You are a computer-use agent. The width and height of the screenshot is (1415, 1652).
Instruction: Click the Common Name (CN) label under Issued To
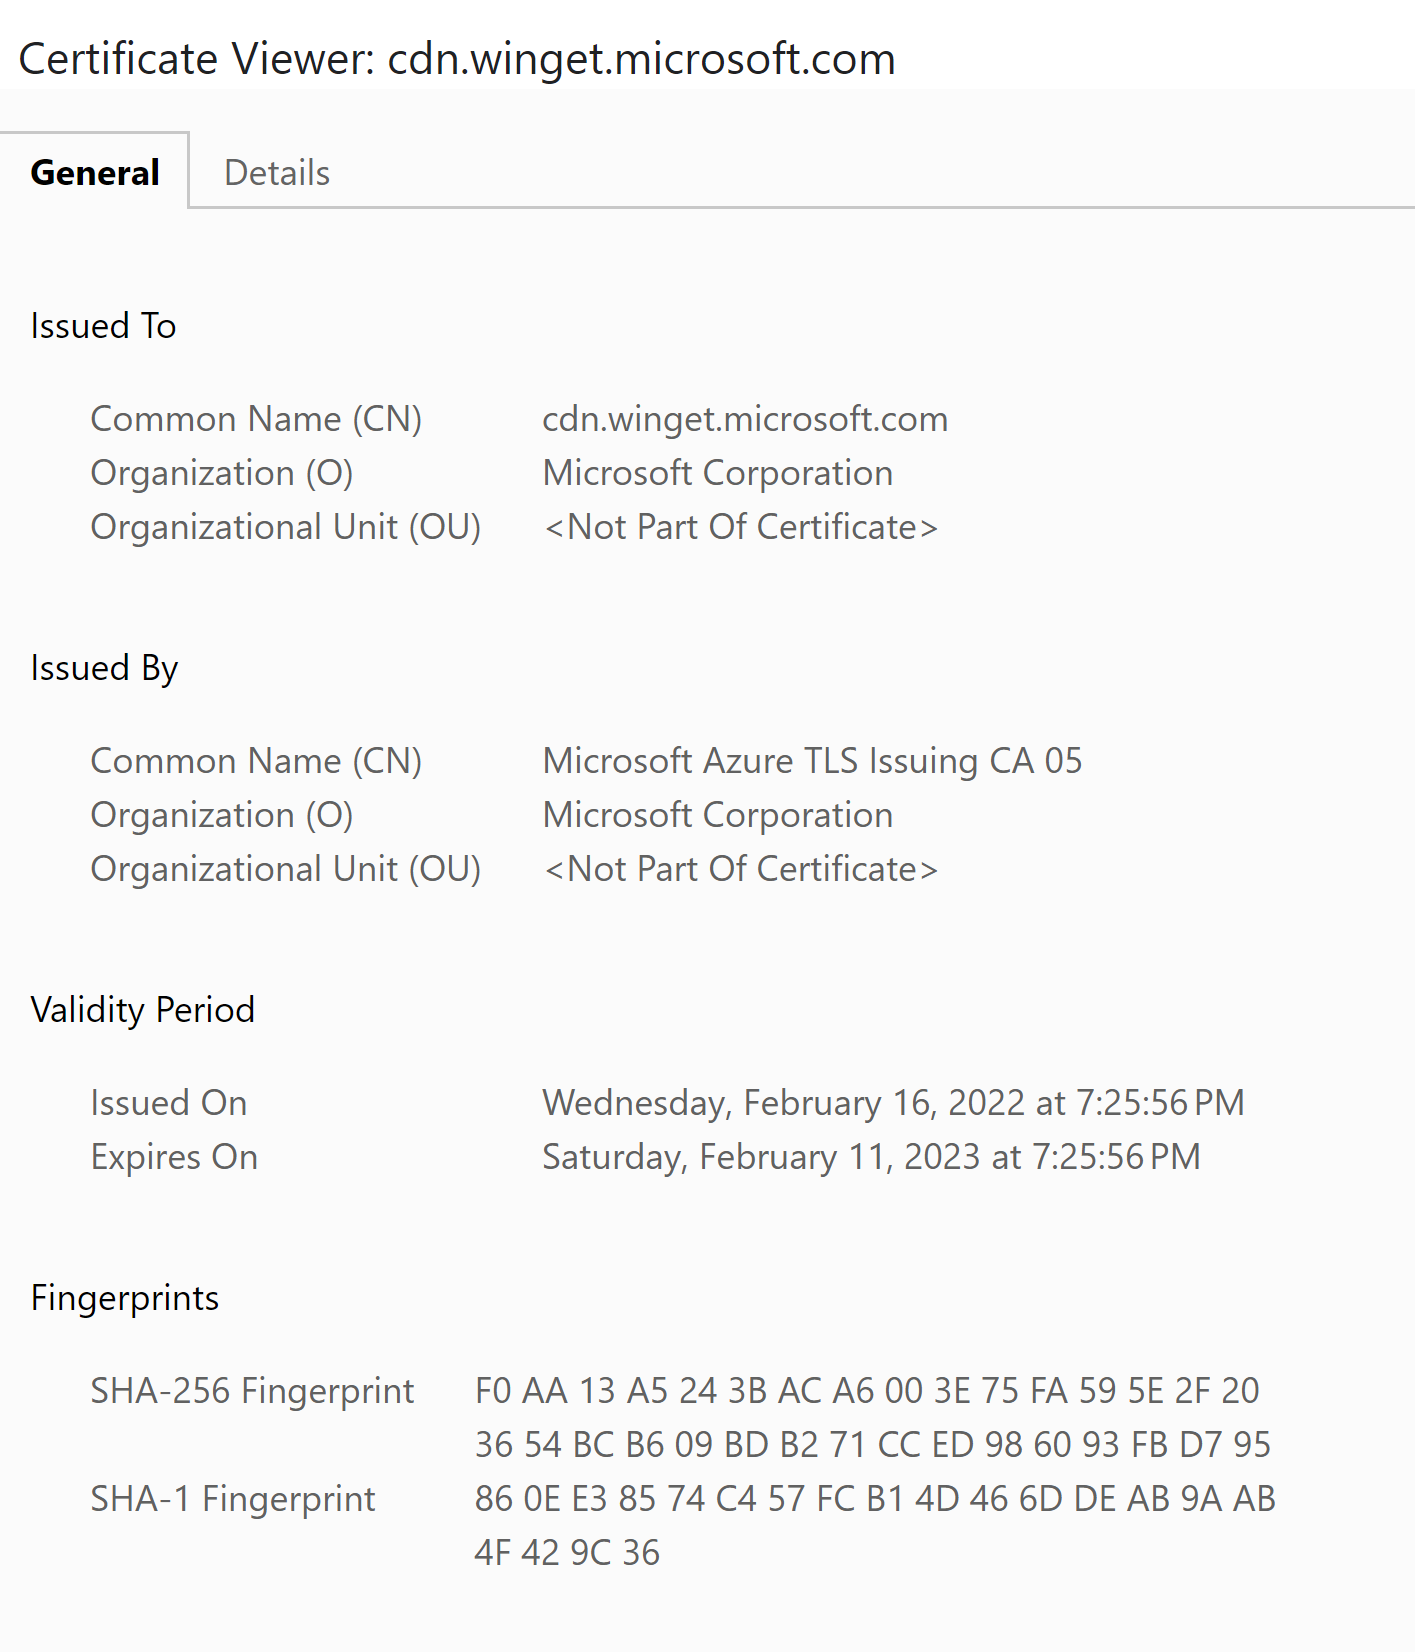(256, 419)
